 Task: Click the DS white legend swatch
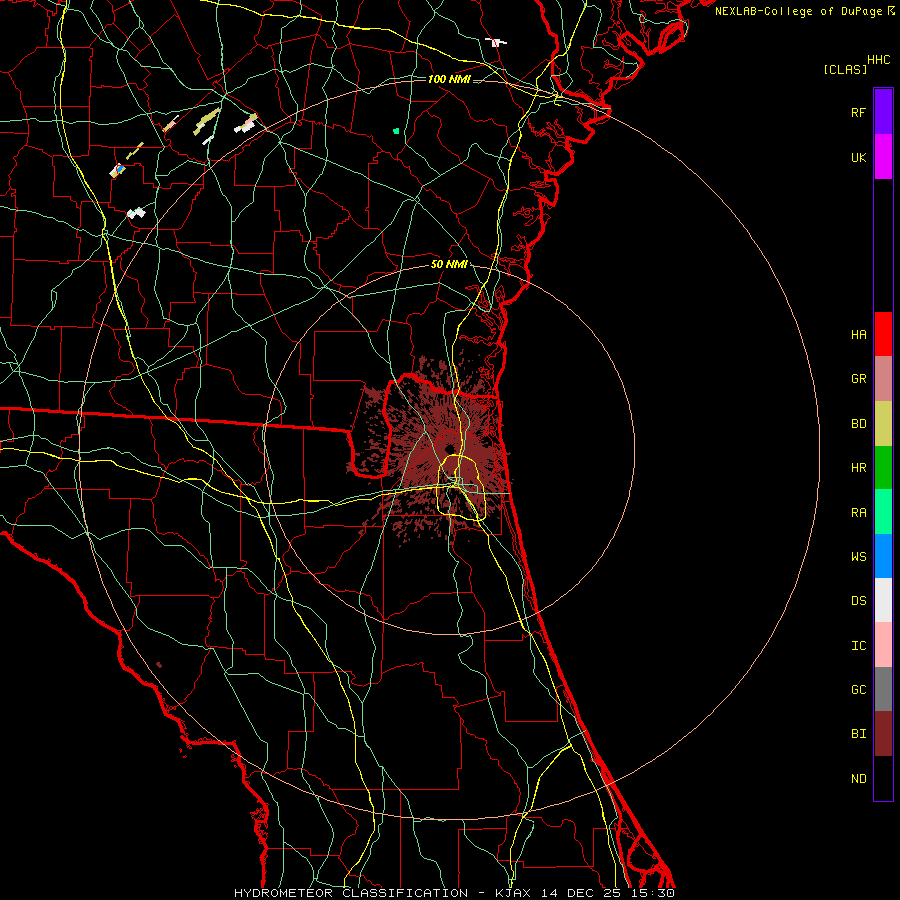pyautogui.click(x=883, y=600)
